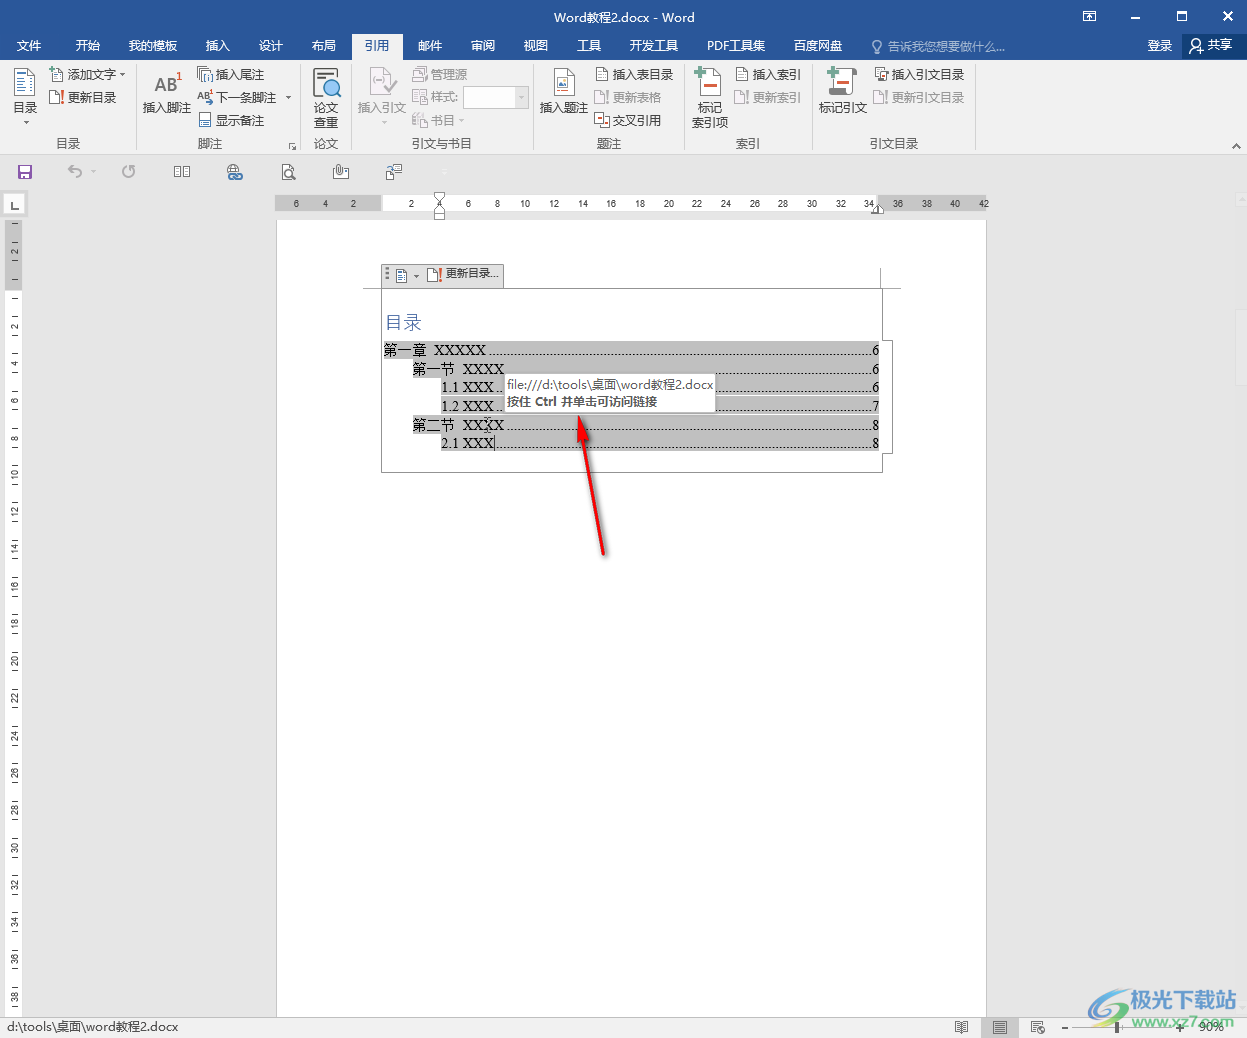
Task: Click 添加文字 dropdown in ribbon
Action: [88, 74]
